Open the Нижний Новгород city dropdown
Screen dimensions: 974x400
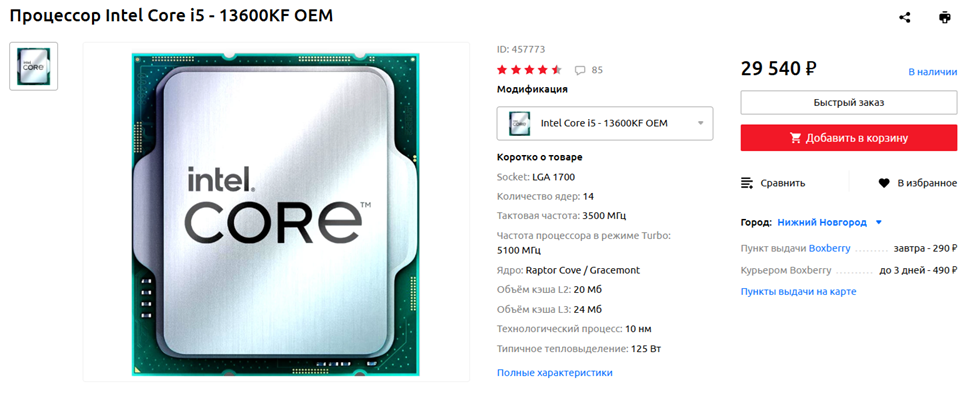pos(829,222)
